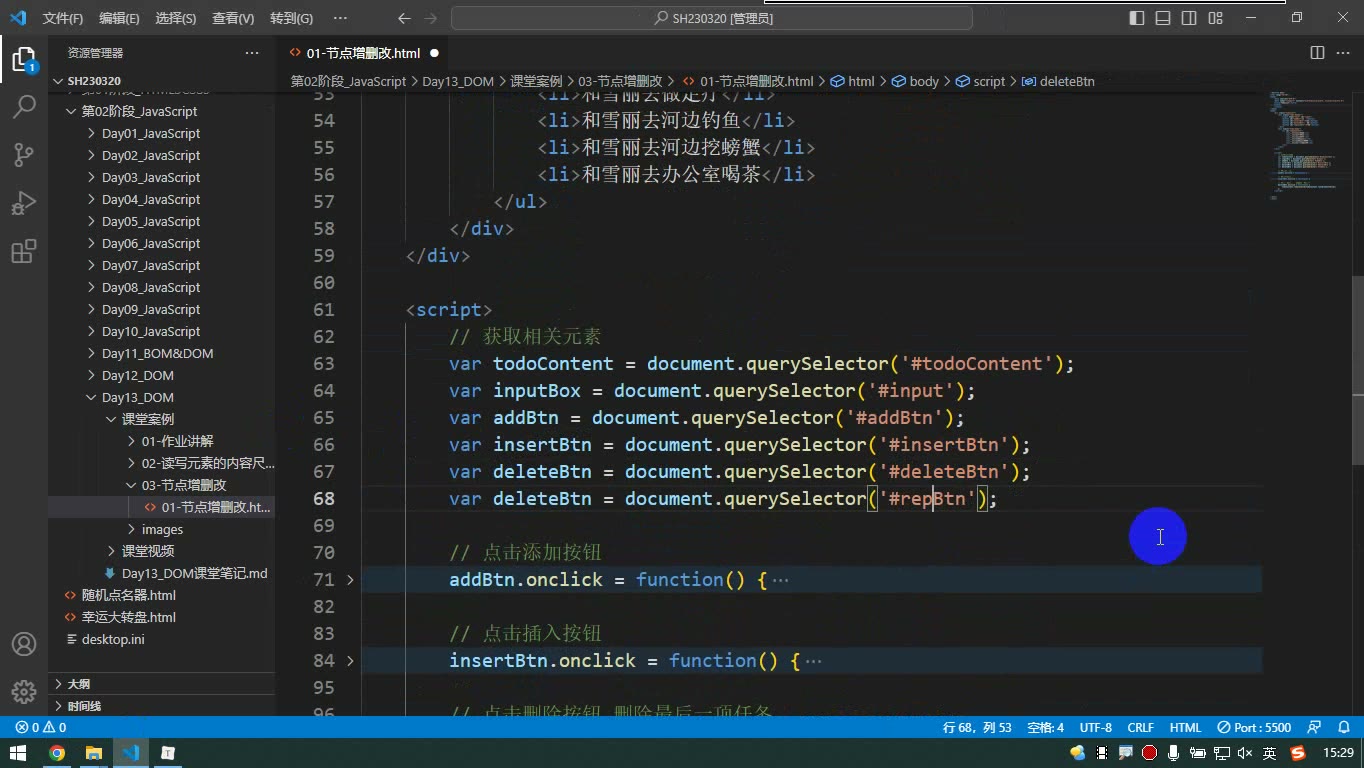Open the Source Control view icon
Image resolution: width=1364 pixels, height=768 pixels.
pyautogui.click(x=24, y=154)
